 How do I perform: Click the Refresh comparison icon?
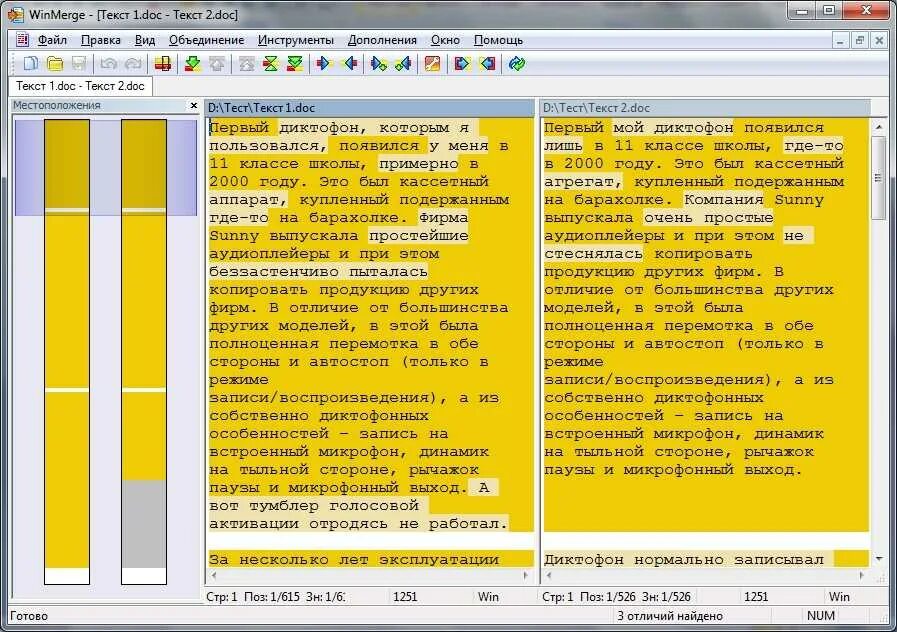click(517, 63)
